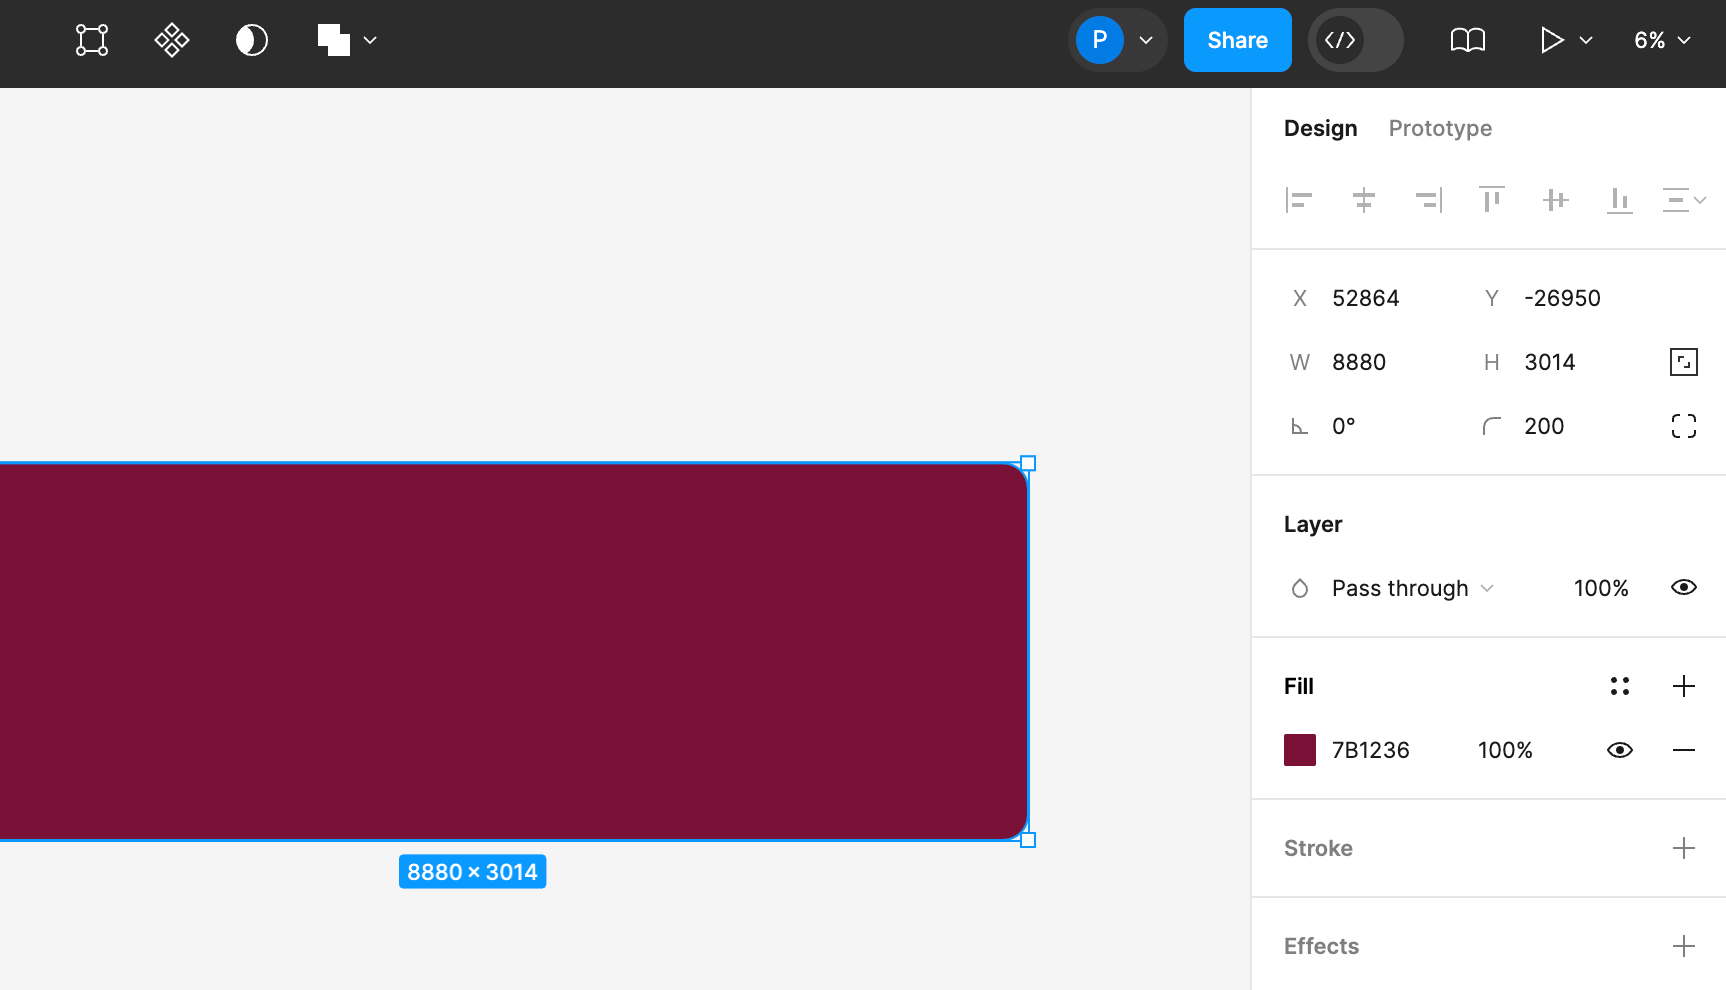
Task: Click the create component icon
Action: (x=172, y=40)
